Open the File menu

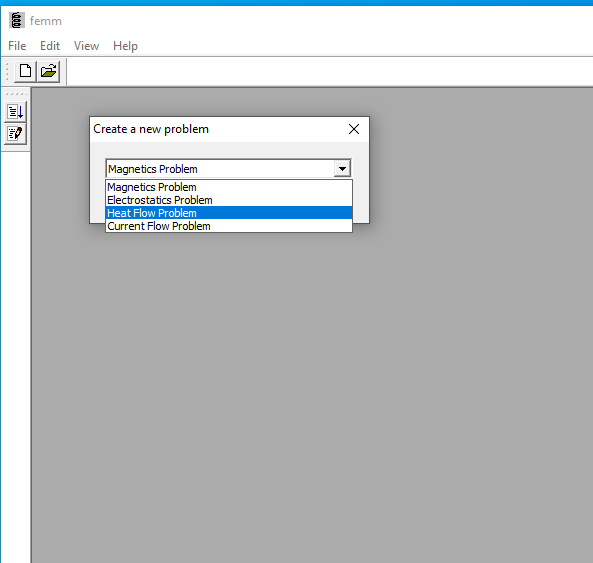[x=17, y=46]
